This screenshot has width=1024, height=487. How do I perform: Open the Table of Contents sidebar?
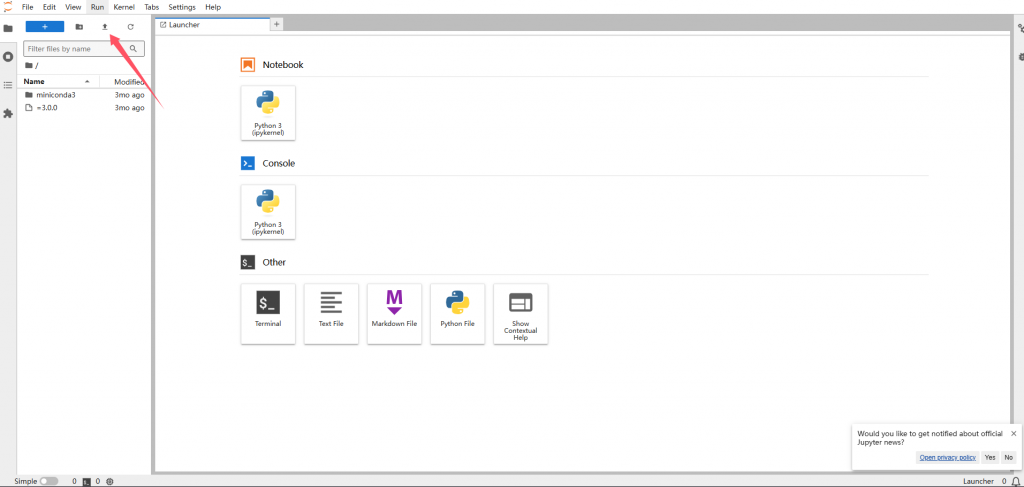pyautogui.click(x=8, y=85)
